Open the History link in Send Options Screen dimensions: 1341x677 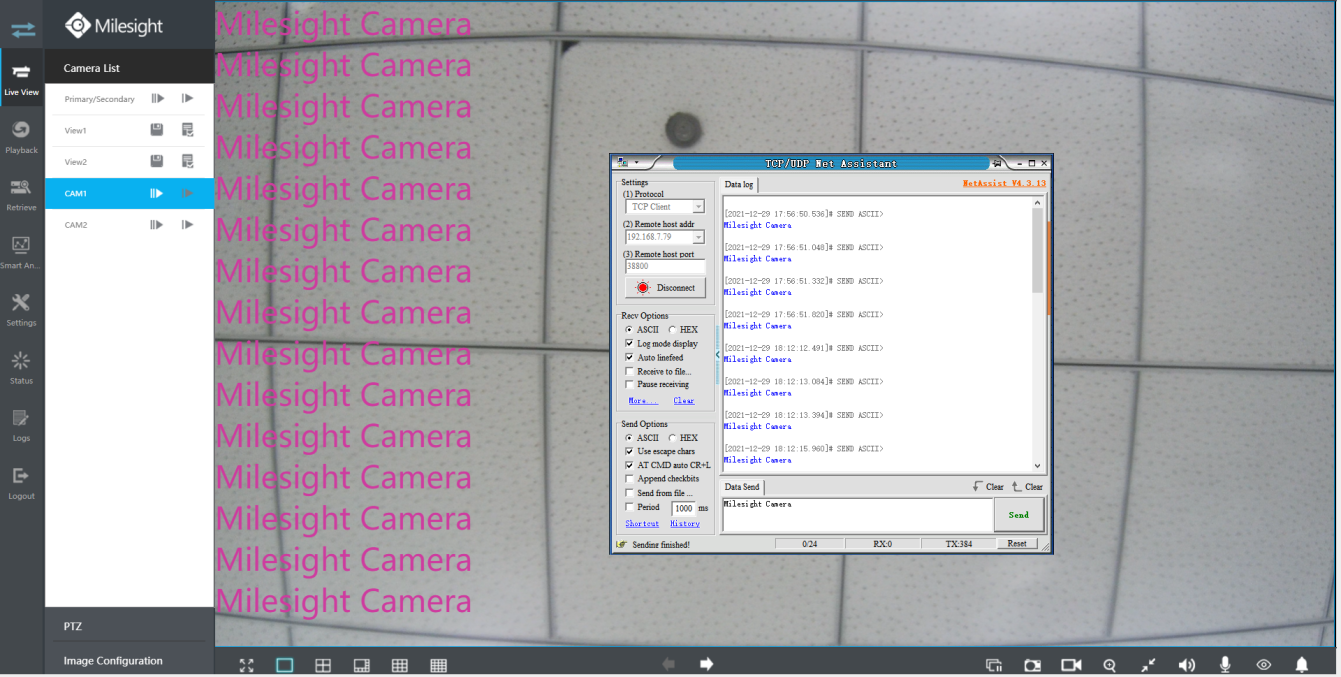685,523
